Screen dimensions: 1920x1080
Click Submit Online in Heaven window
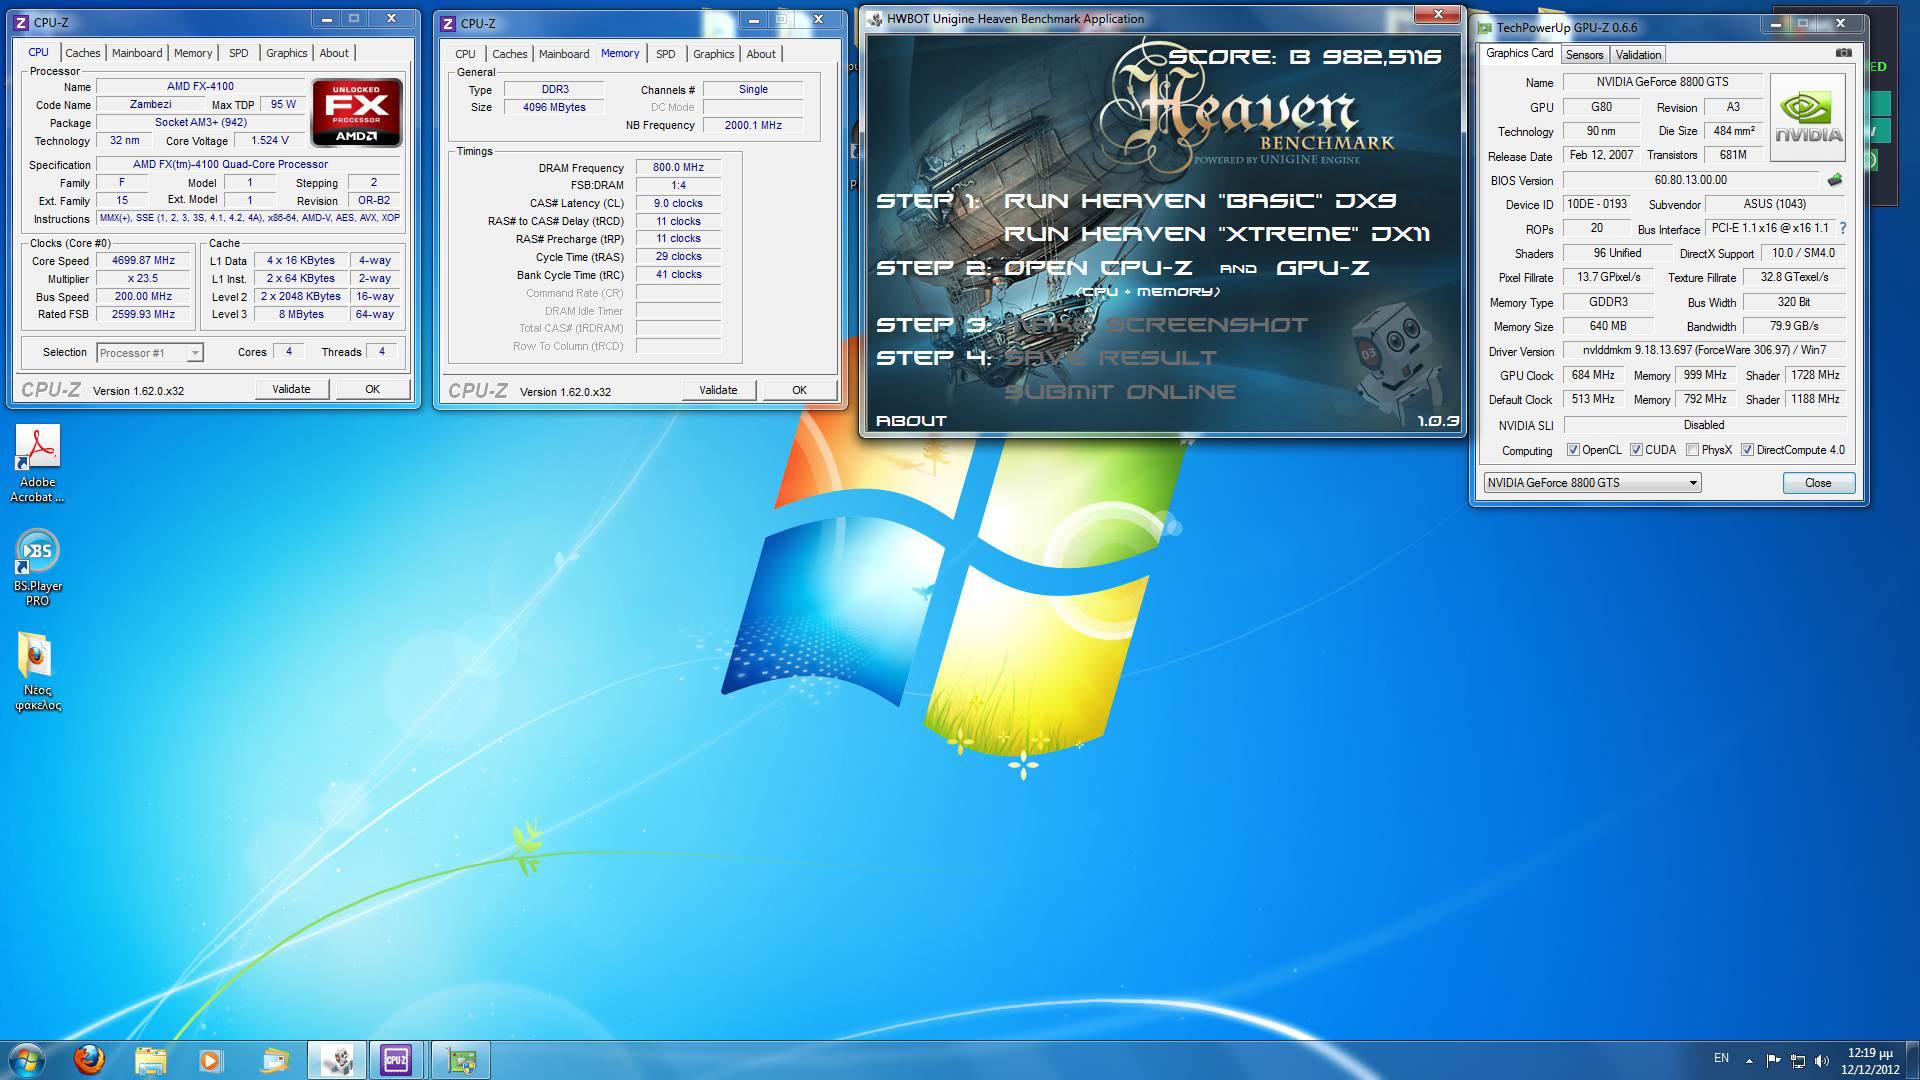tap(1119, 392)
